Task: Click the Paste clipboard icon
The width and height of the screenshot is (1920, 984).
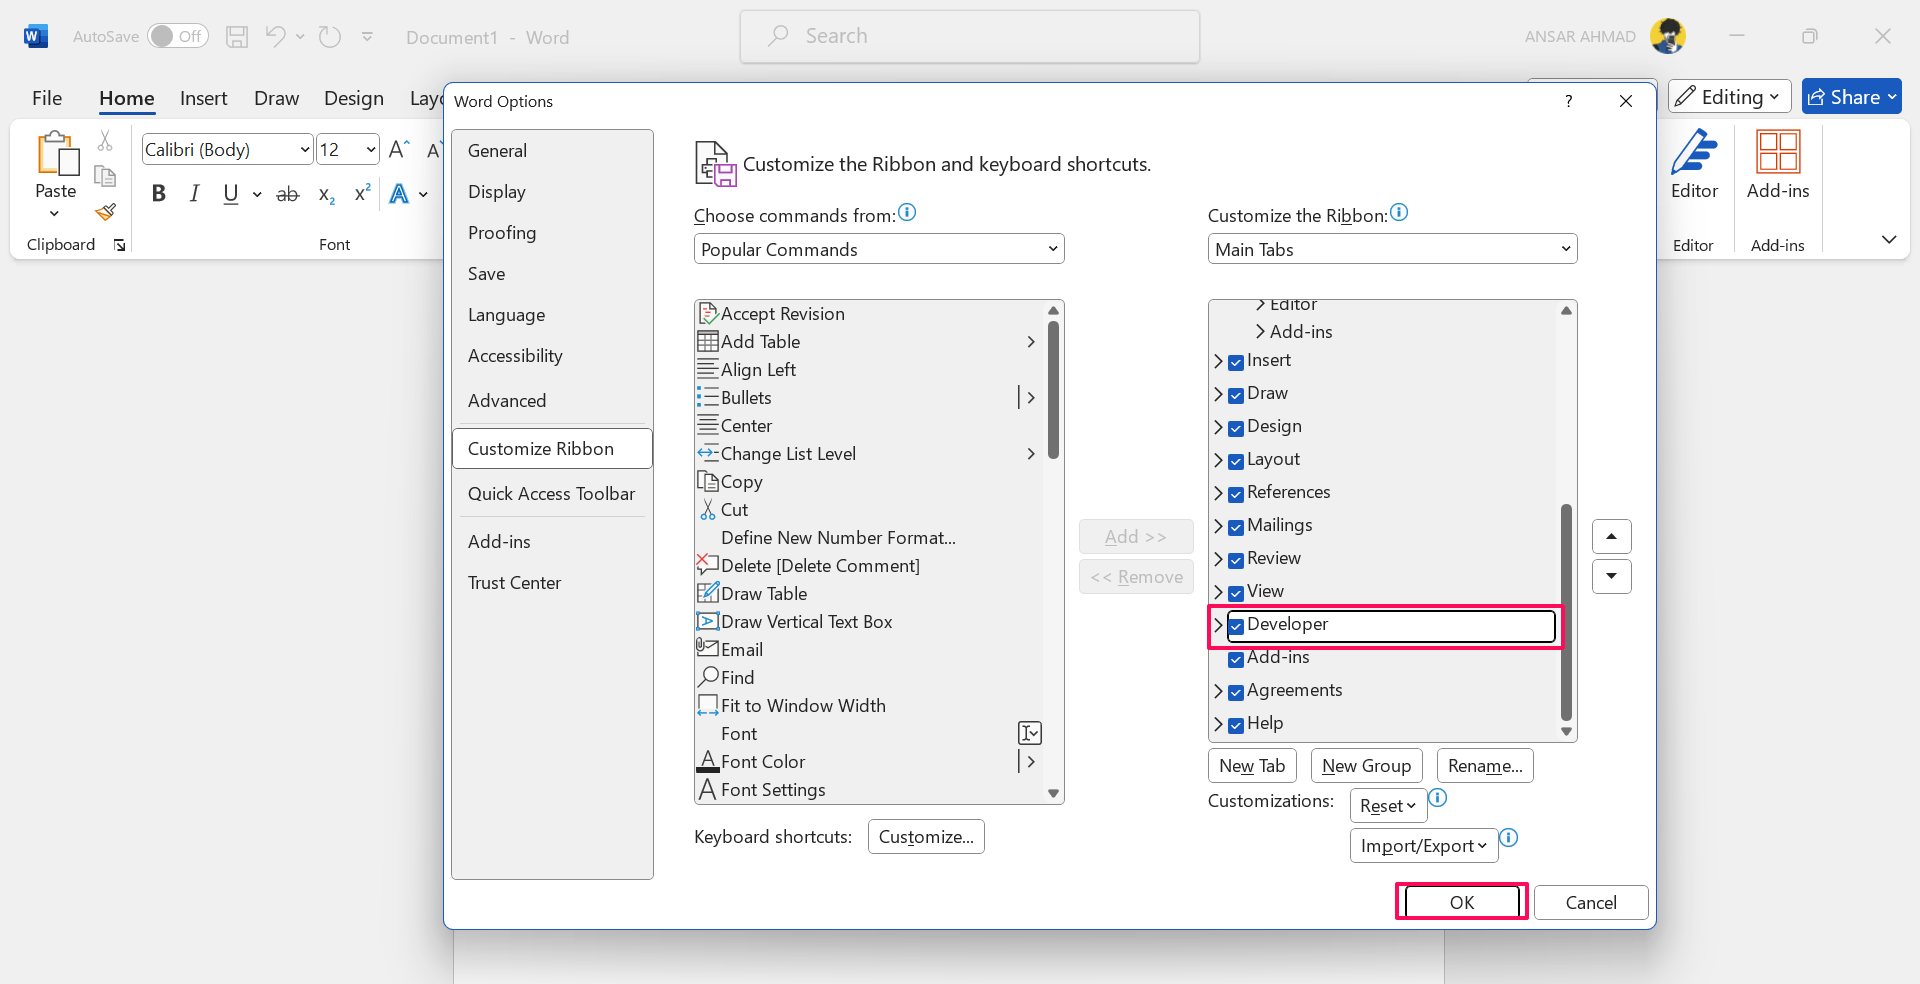Action: click(x=57, y=154)
